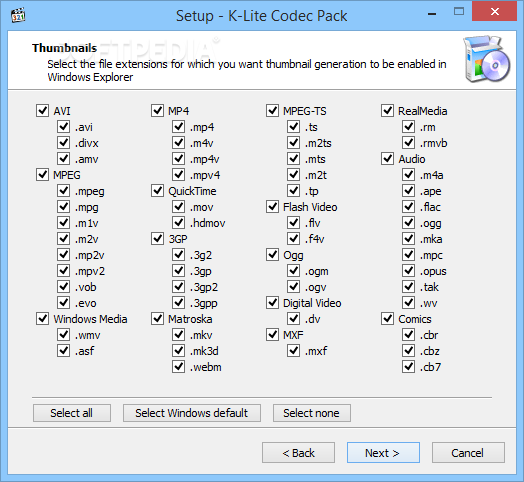
Task: Uncheck the AVI group checkbox
Action: coord(42,110)
